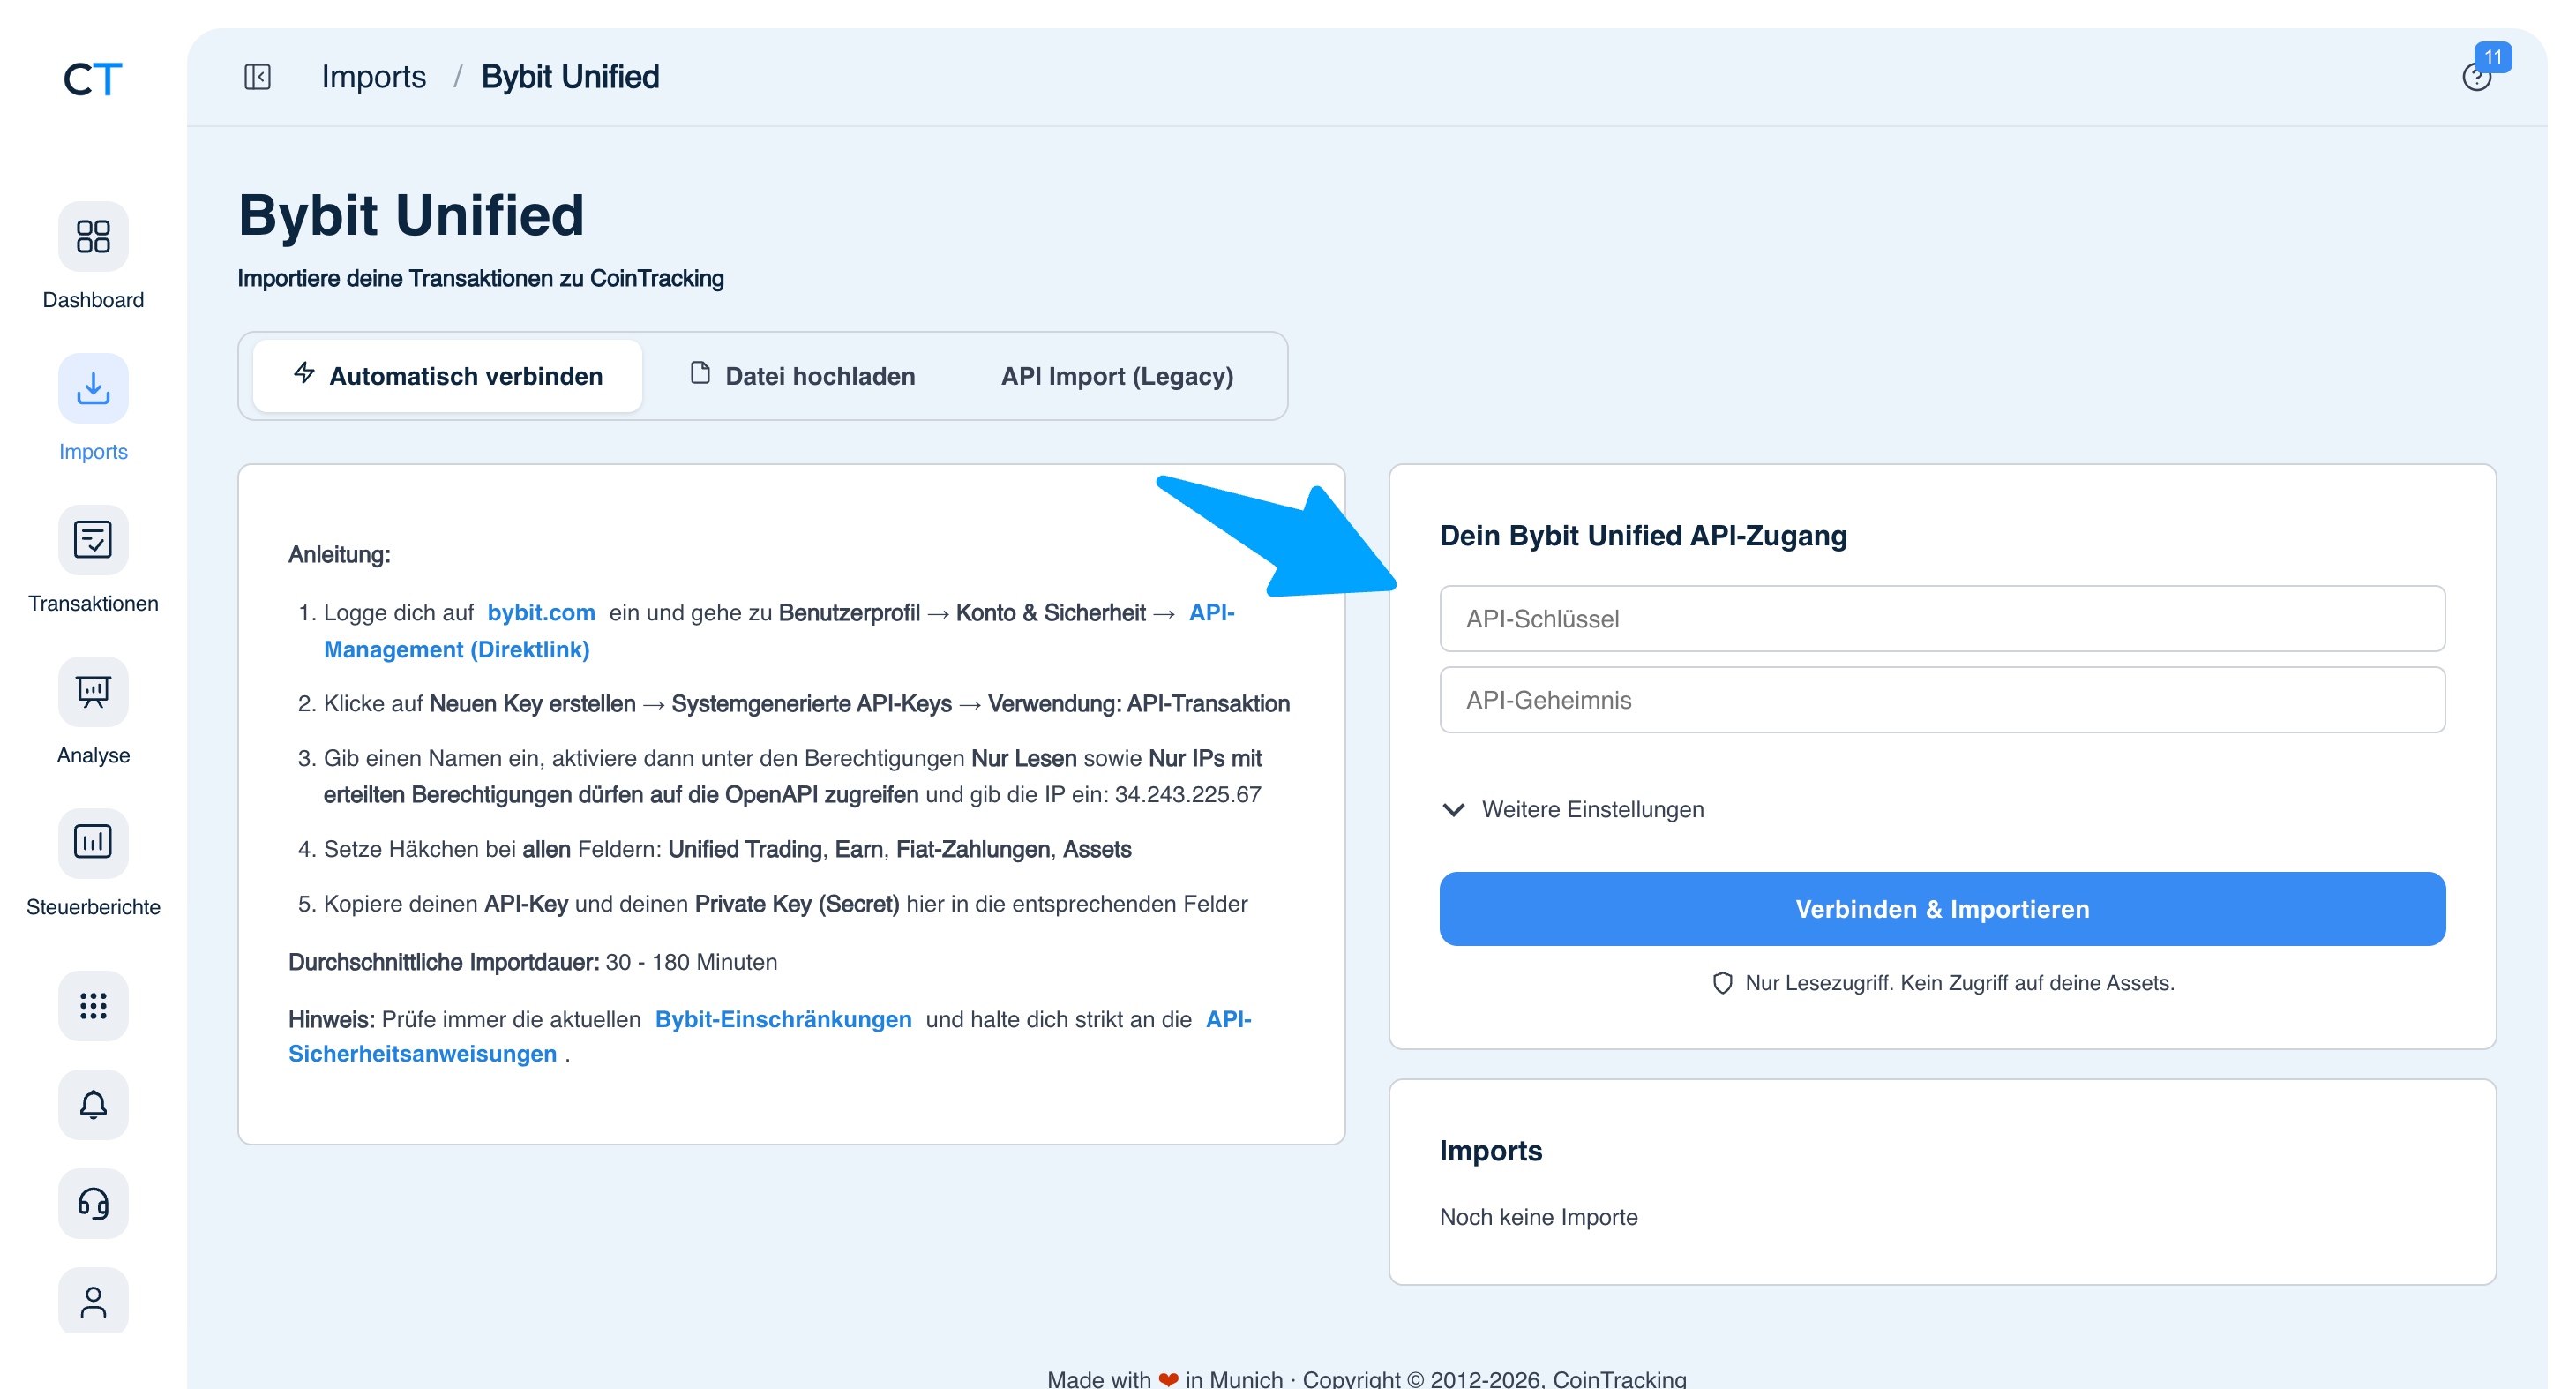
Task: Click the Dashboard sidebar label
Action: (93, 300)
